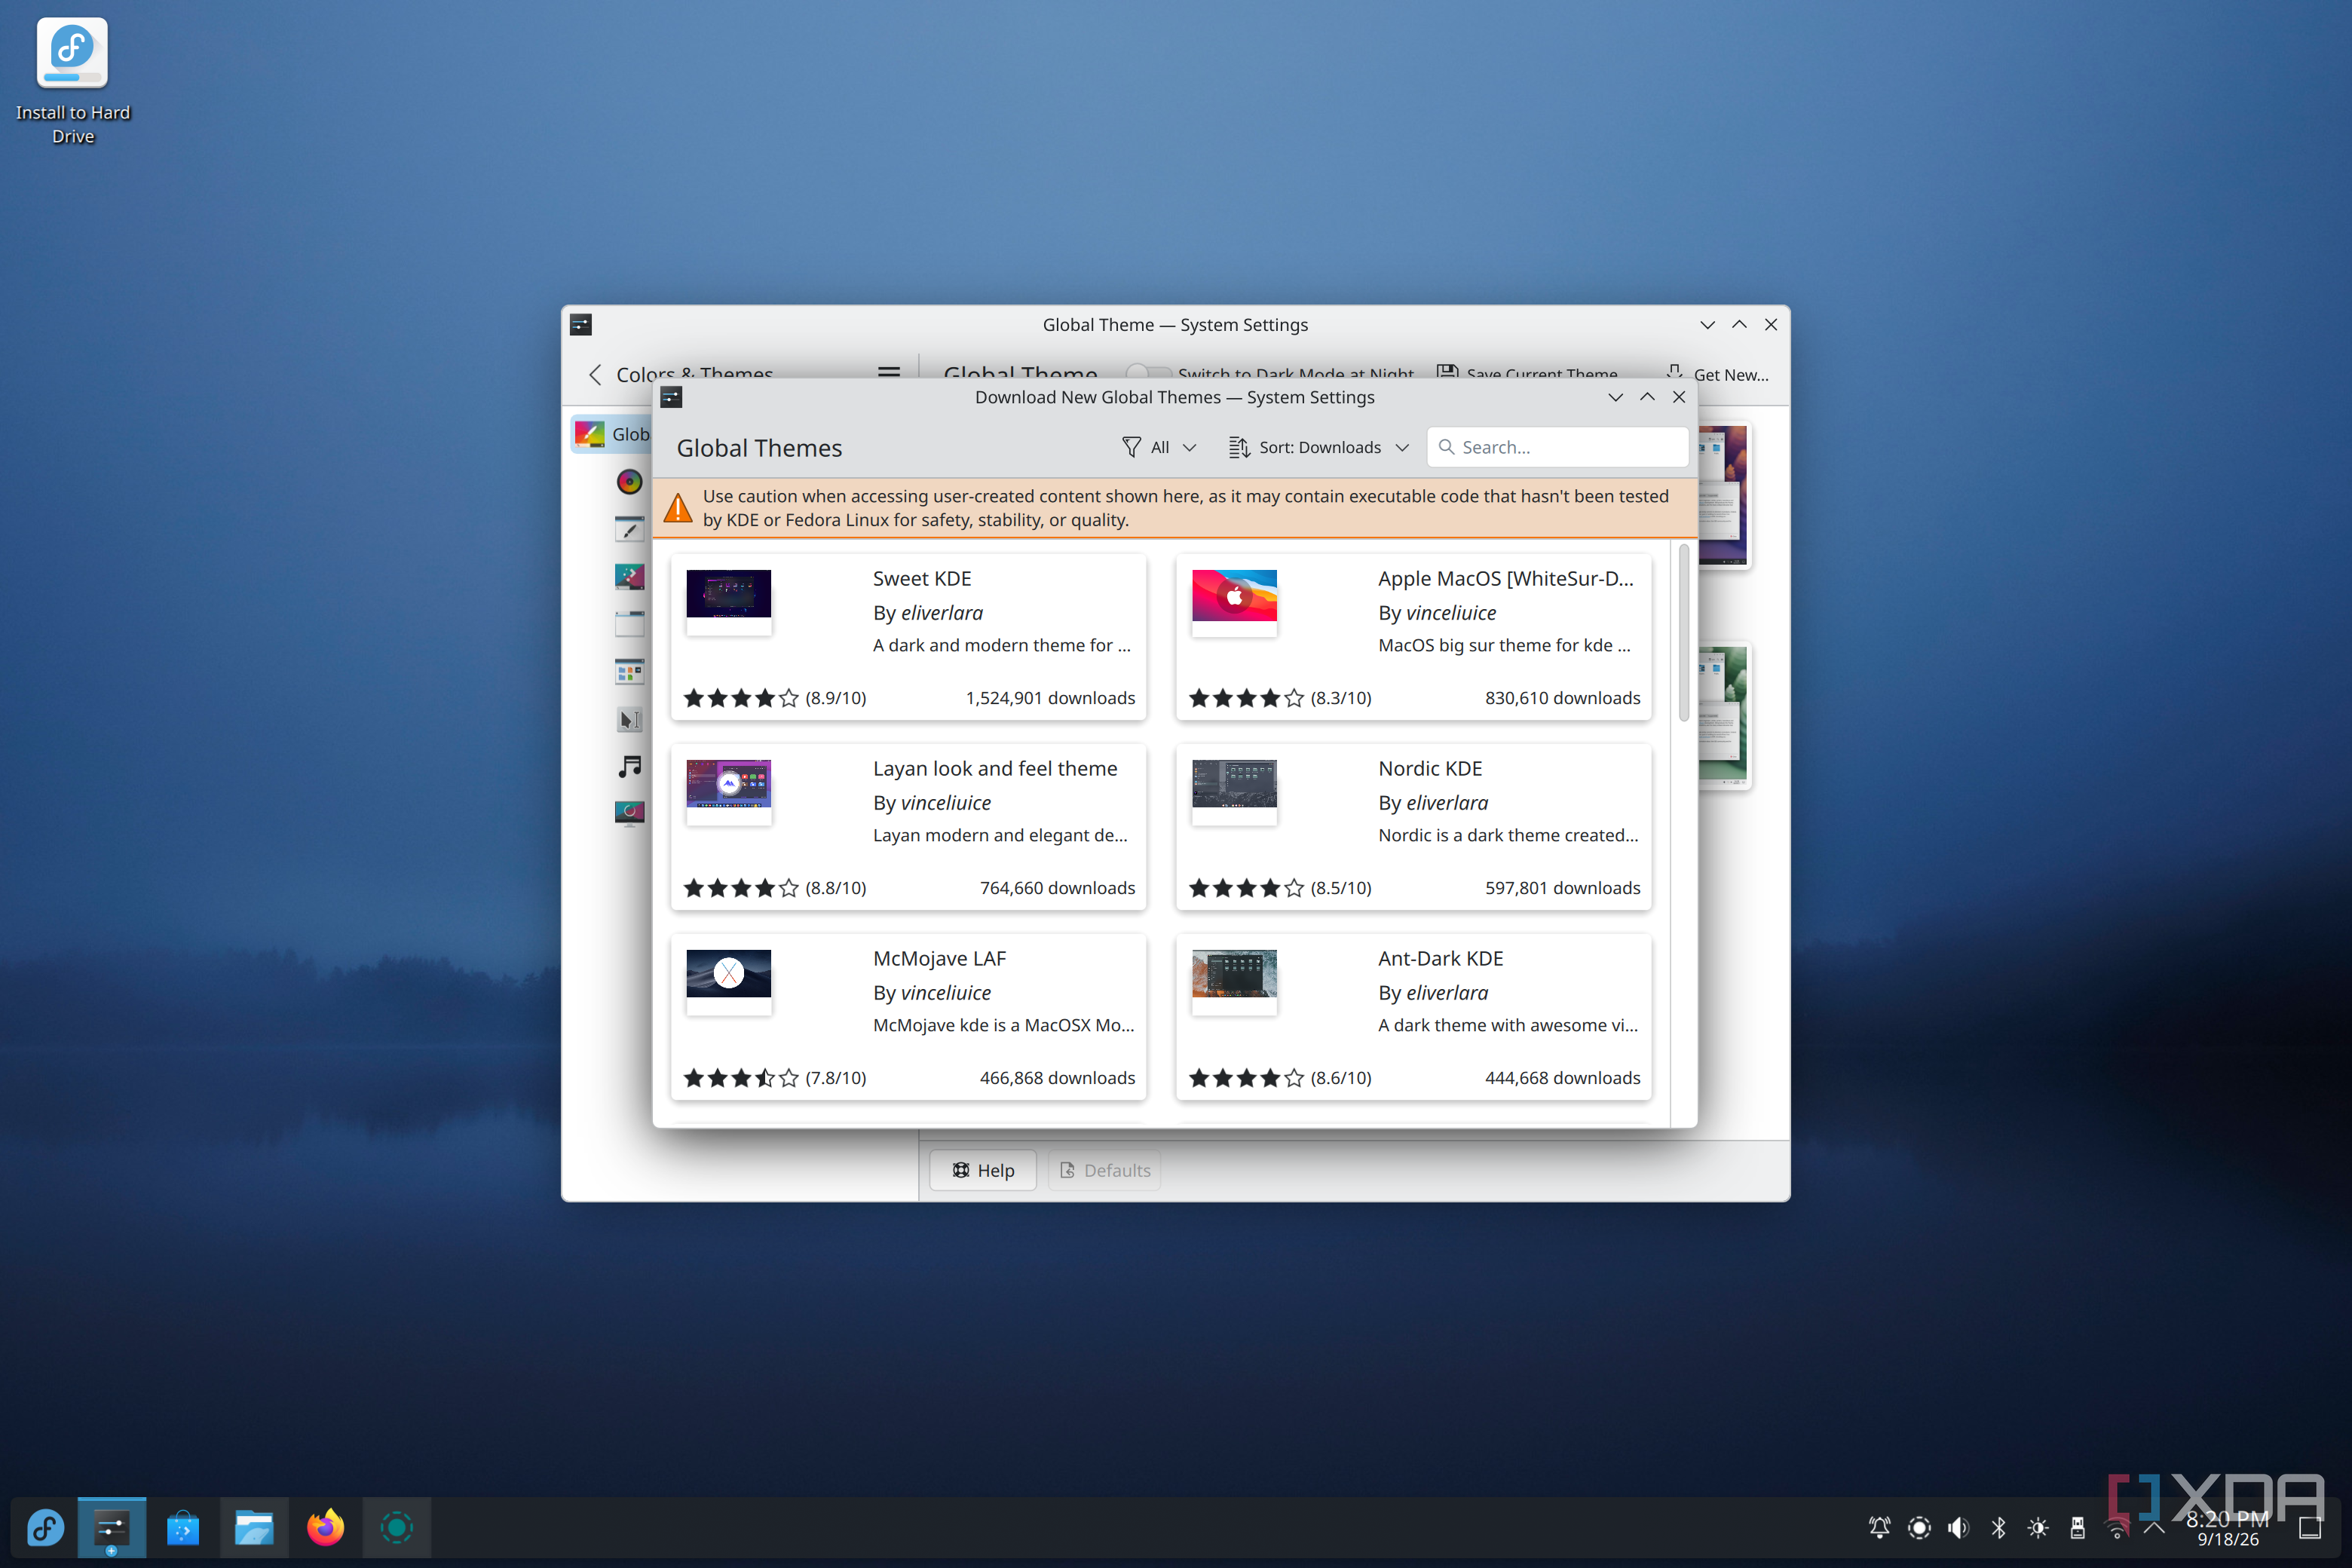
Task: Open the All filter dropdown
Action: point(1159,447)
